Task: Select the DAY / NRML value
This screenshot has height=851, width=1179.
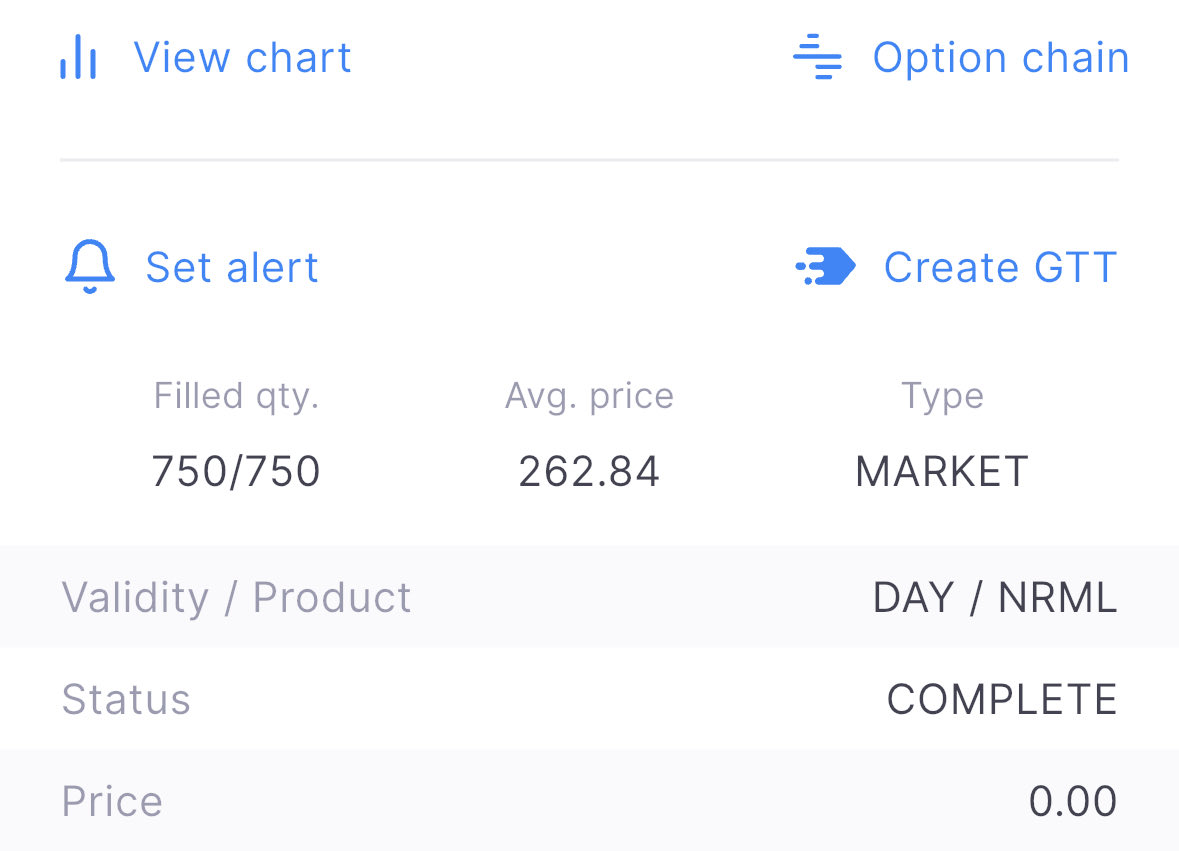Action: [x=994, y=598]
